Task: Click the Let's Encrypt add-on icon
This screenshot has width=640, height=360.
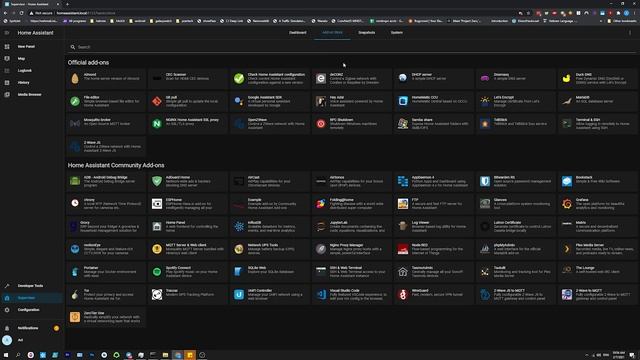Action: coord(484,101)
